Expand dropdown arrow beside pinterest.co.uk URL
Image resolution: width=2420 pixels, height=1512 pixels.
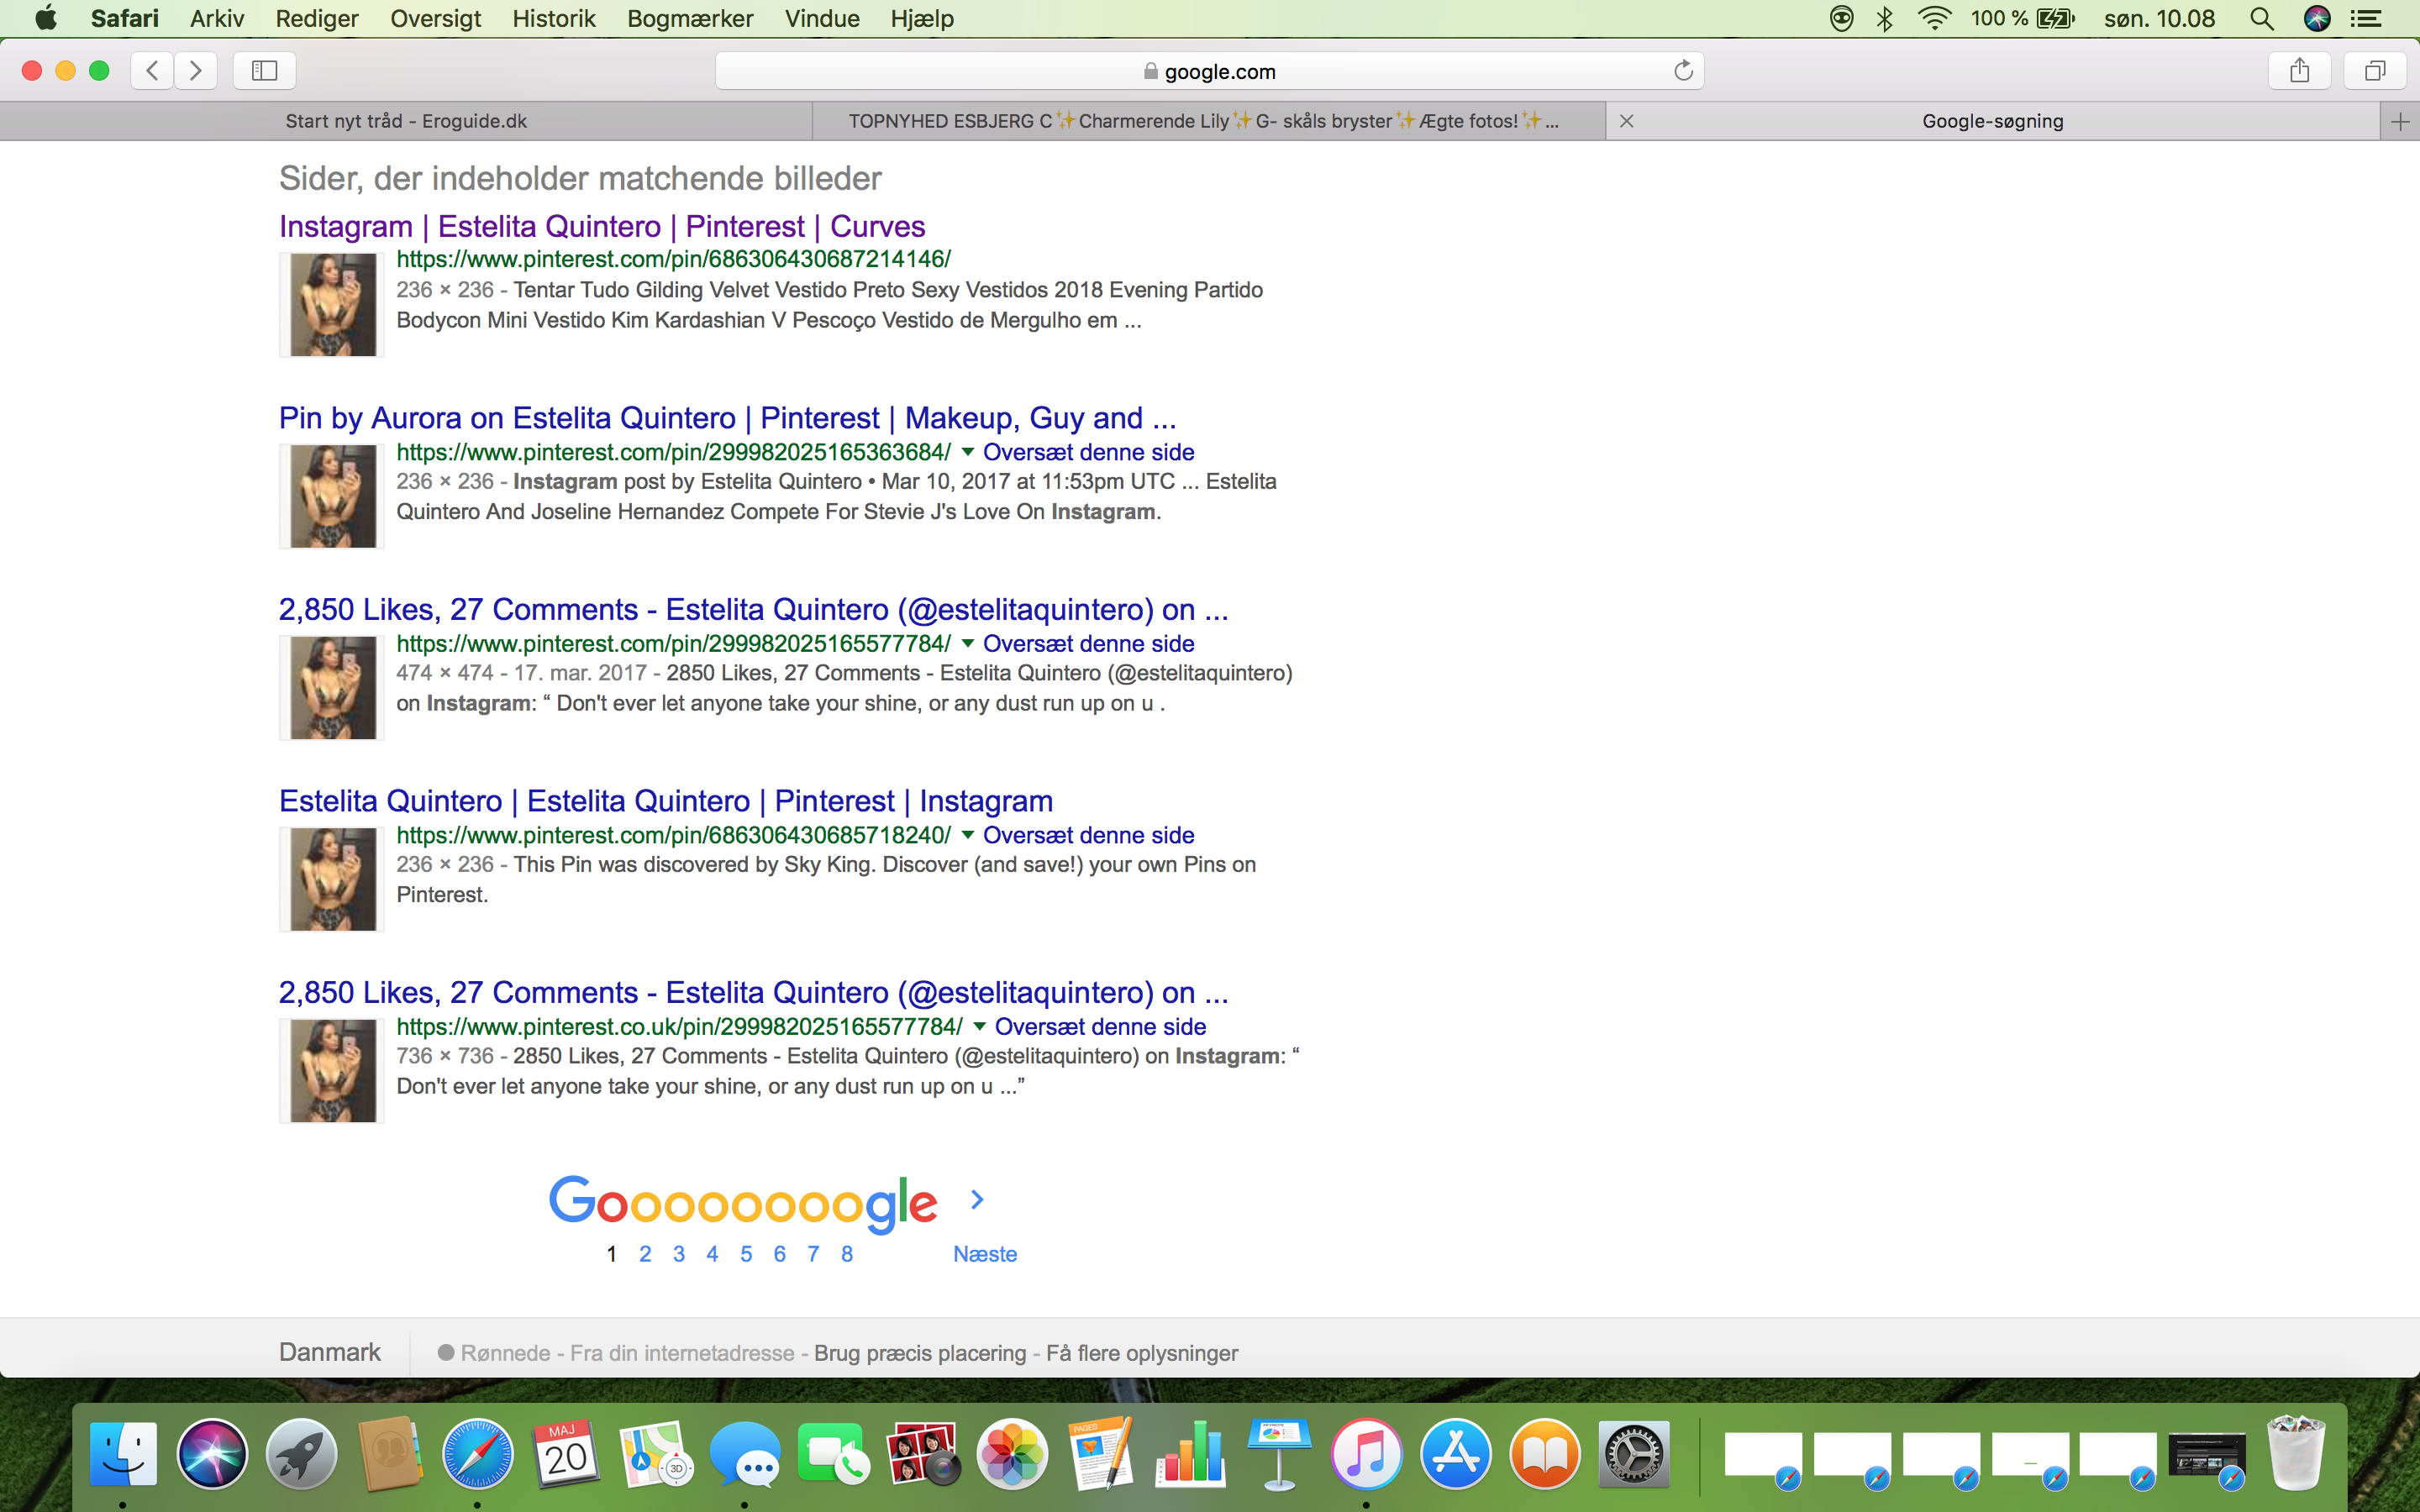979,1027
